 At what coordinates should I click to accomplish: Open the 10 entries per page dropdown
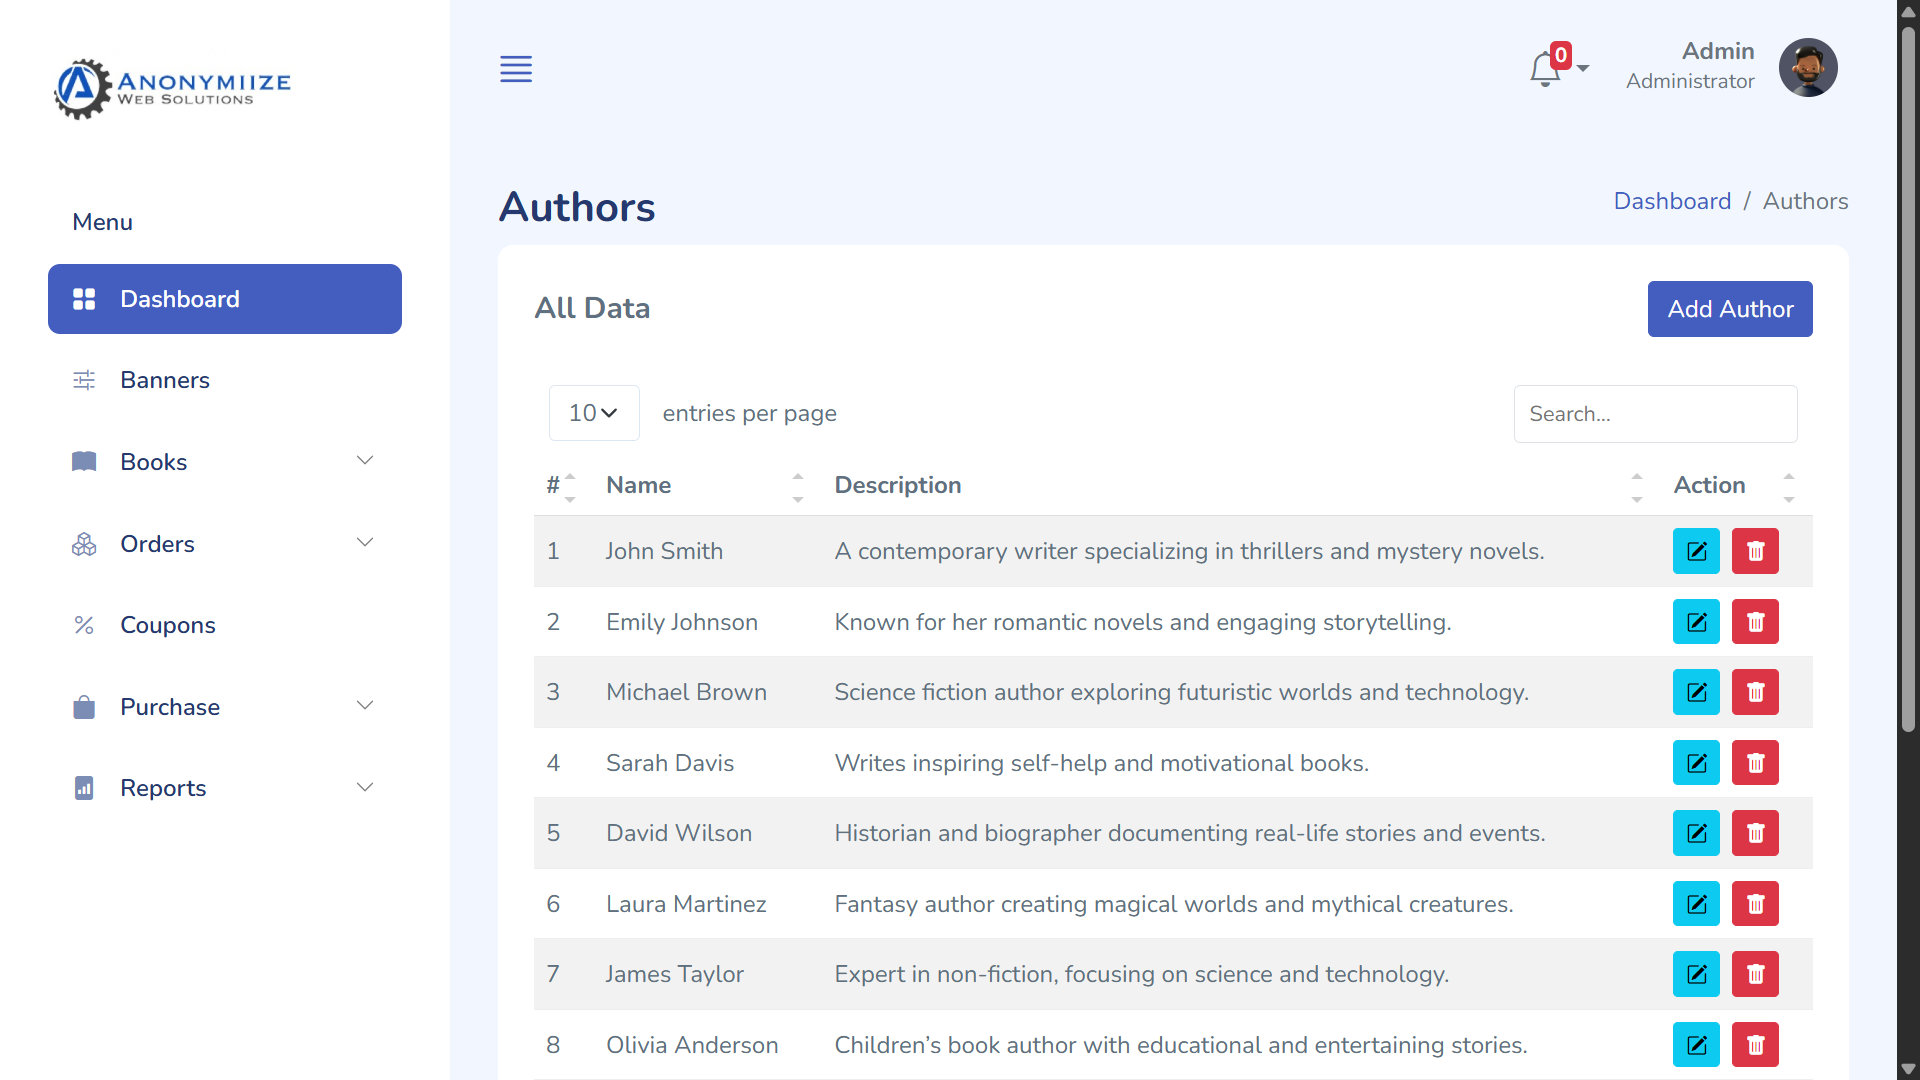coord(594,413)
